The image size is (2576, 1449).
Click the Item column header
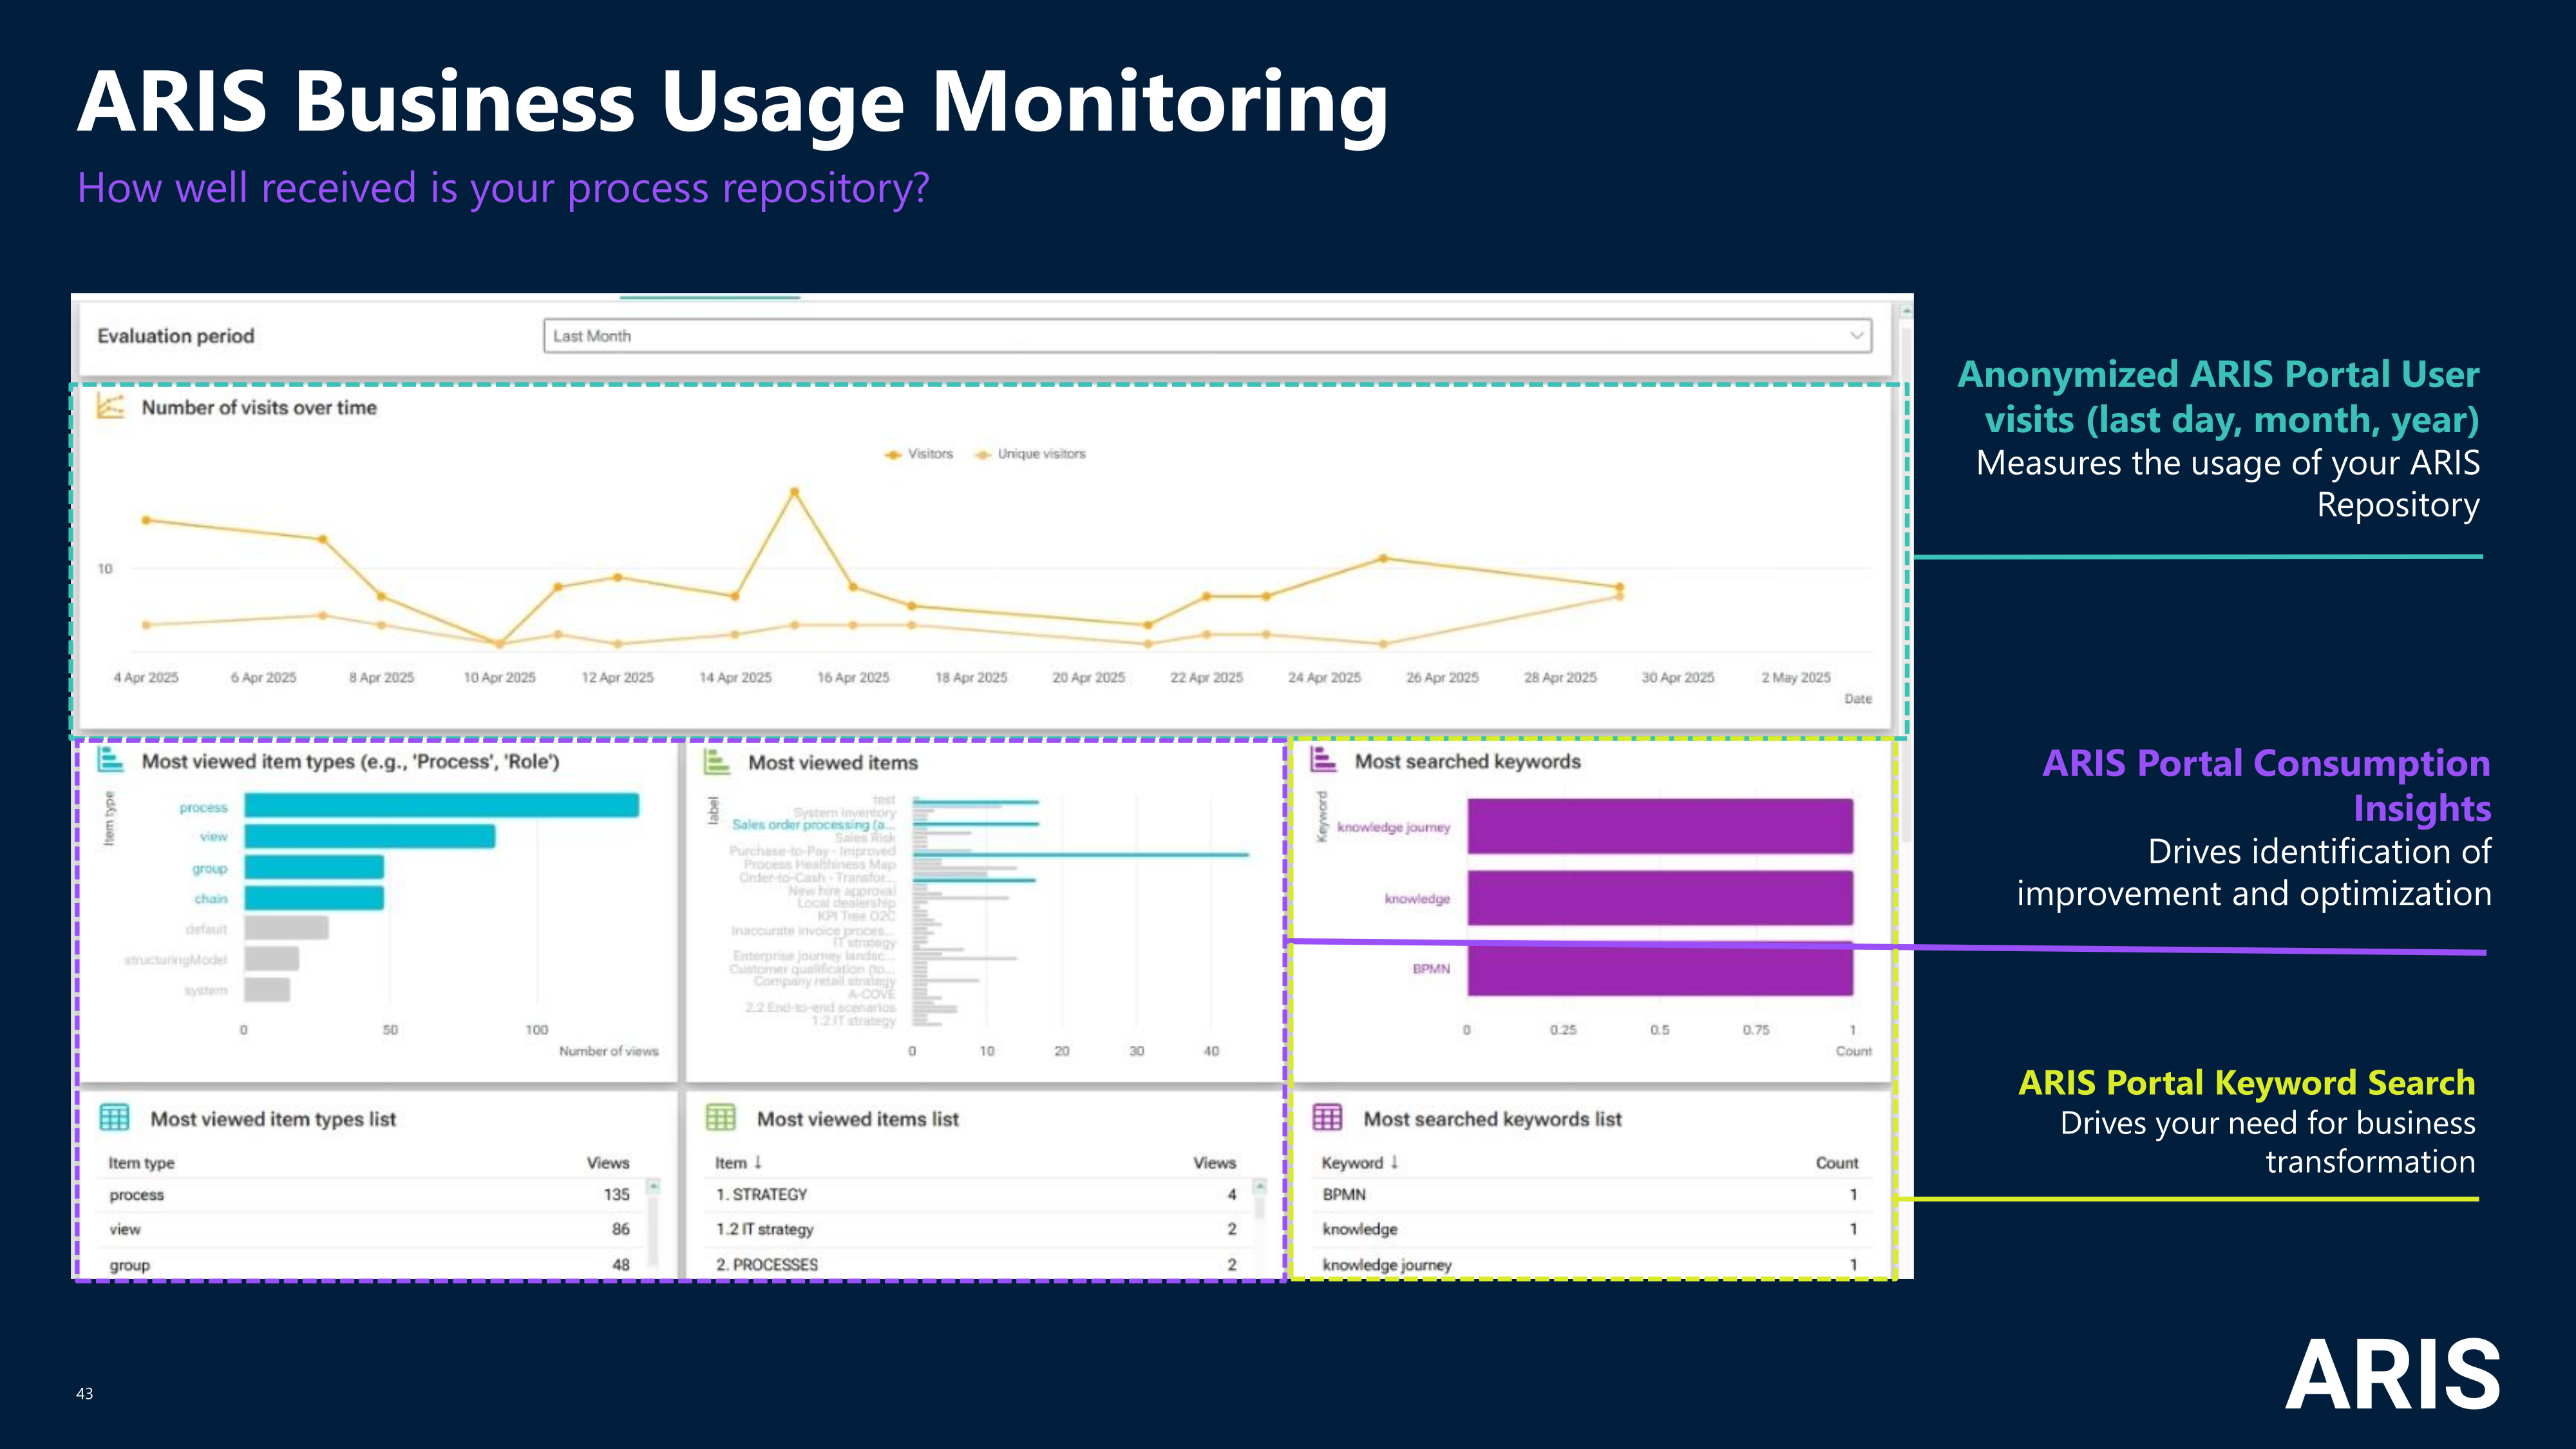[731, 1163]
